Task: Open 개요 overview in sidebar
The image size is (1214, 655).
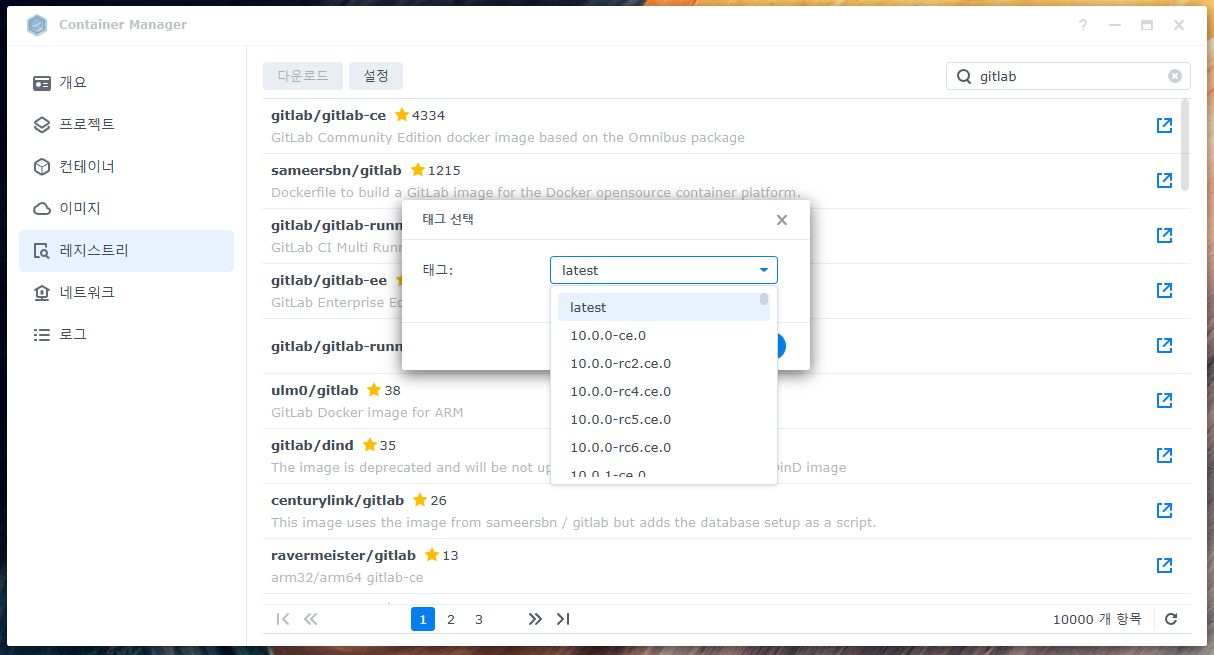Action: [126, 83]
